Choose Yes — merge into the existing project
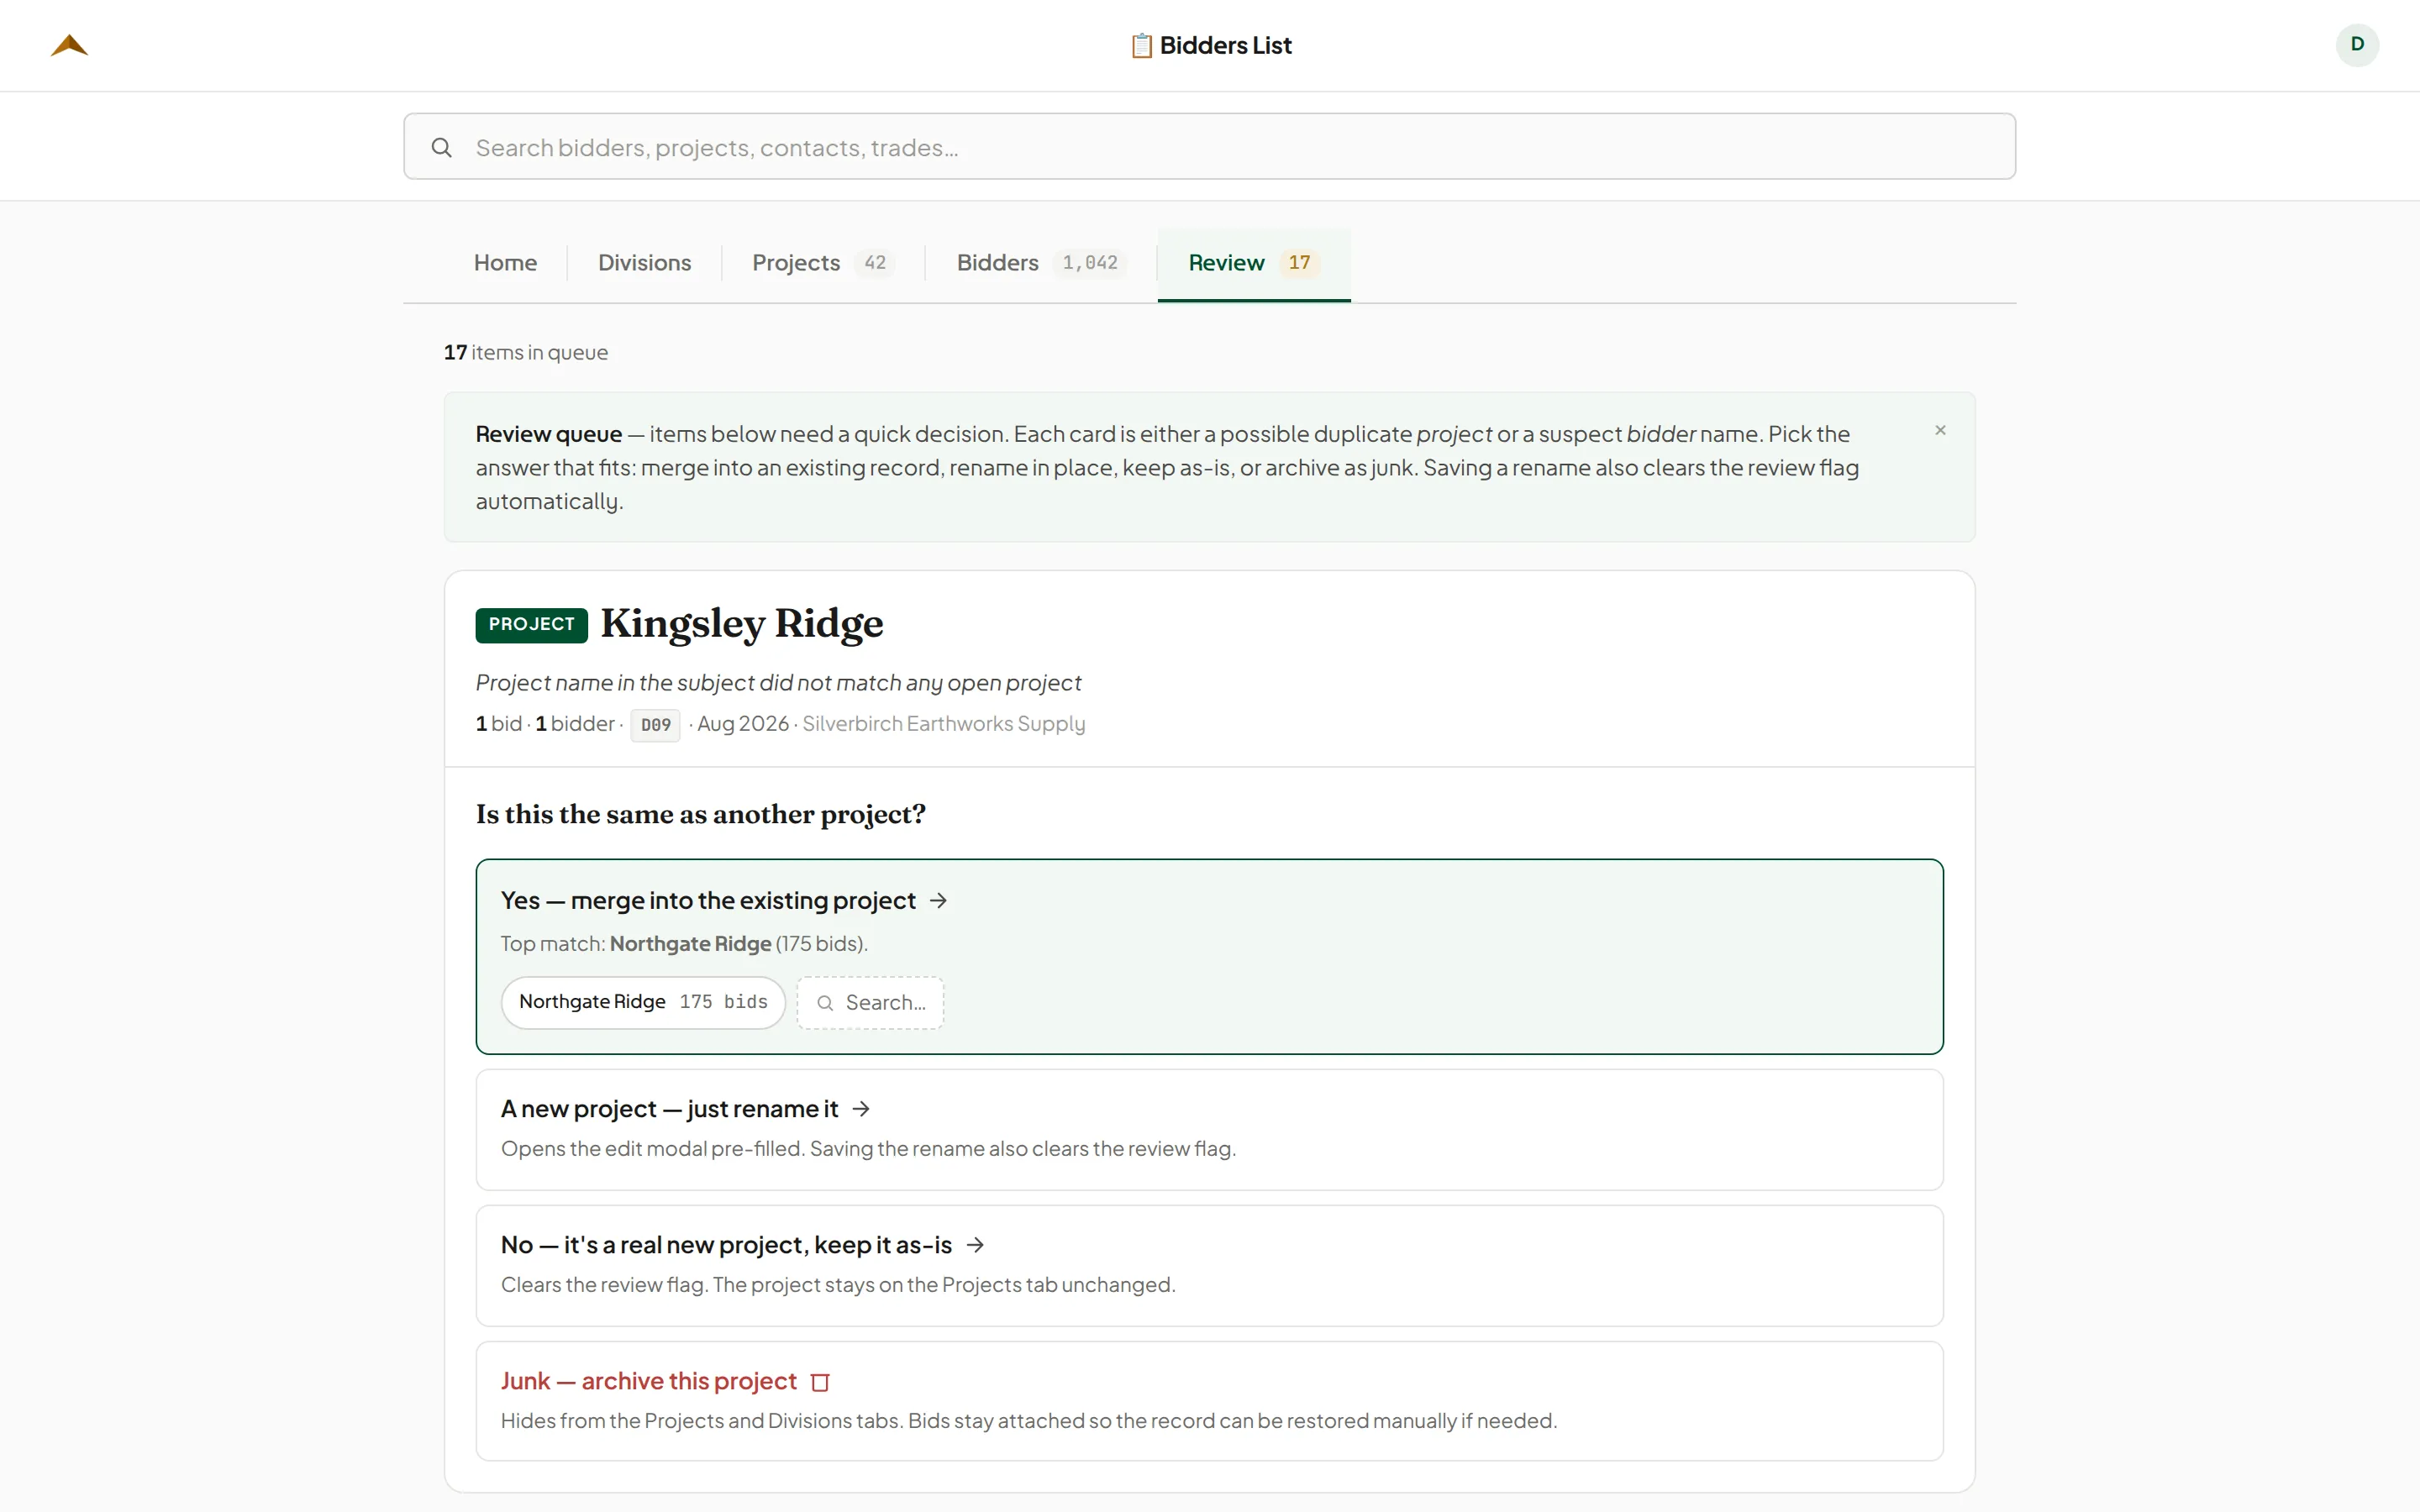The image size is (2420, 1512). click(x=1209, y=956)
